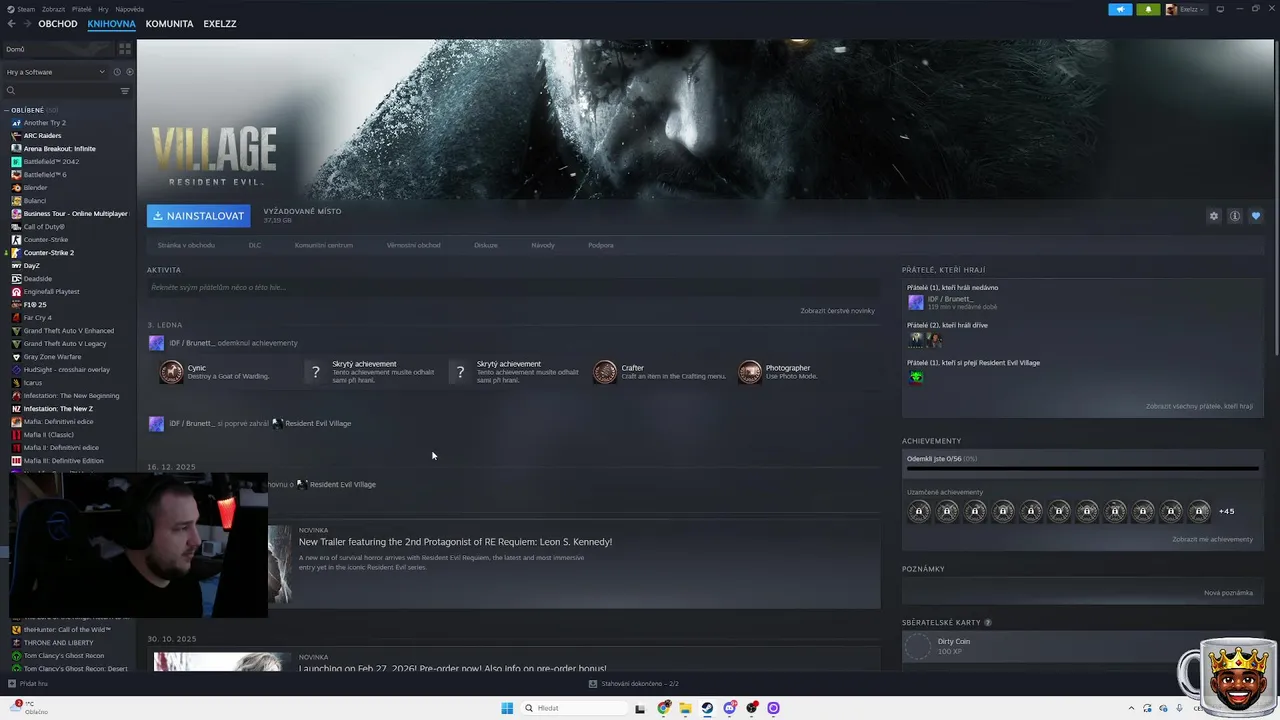Open the KOMUNITA tab
Image resolution: width=1280 pixels, height=720 pixels.
(169, 24)
